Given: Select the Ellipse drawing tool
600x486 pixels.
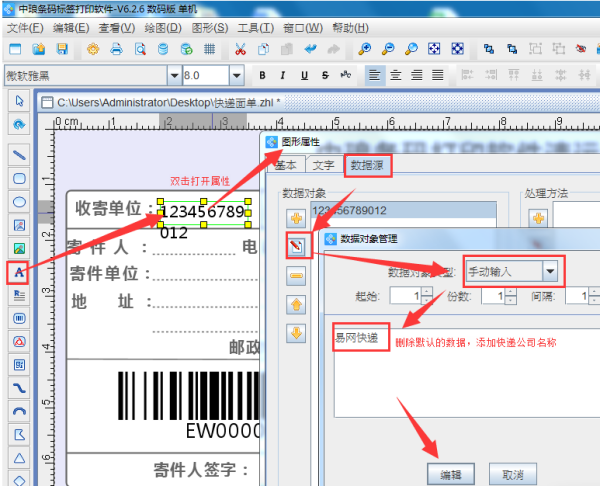Looking at the screenshot, I should pos(19,202).
